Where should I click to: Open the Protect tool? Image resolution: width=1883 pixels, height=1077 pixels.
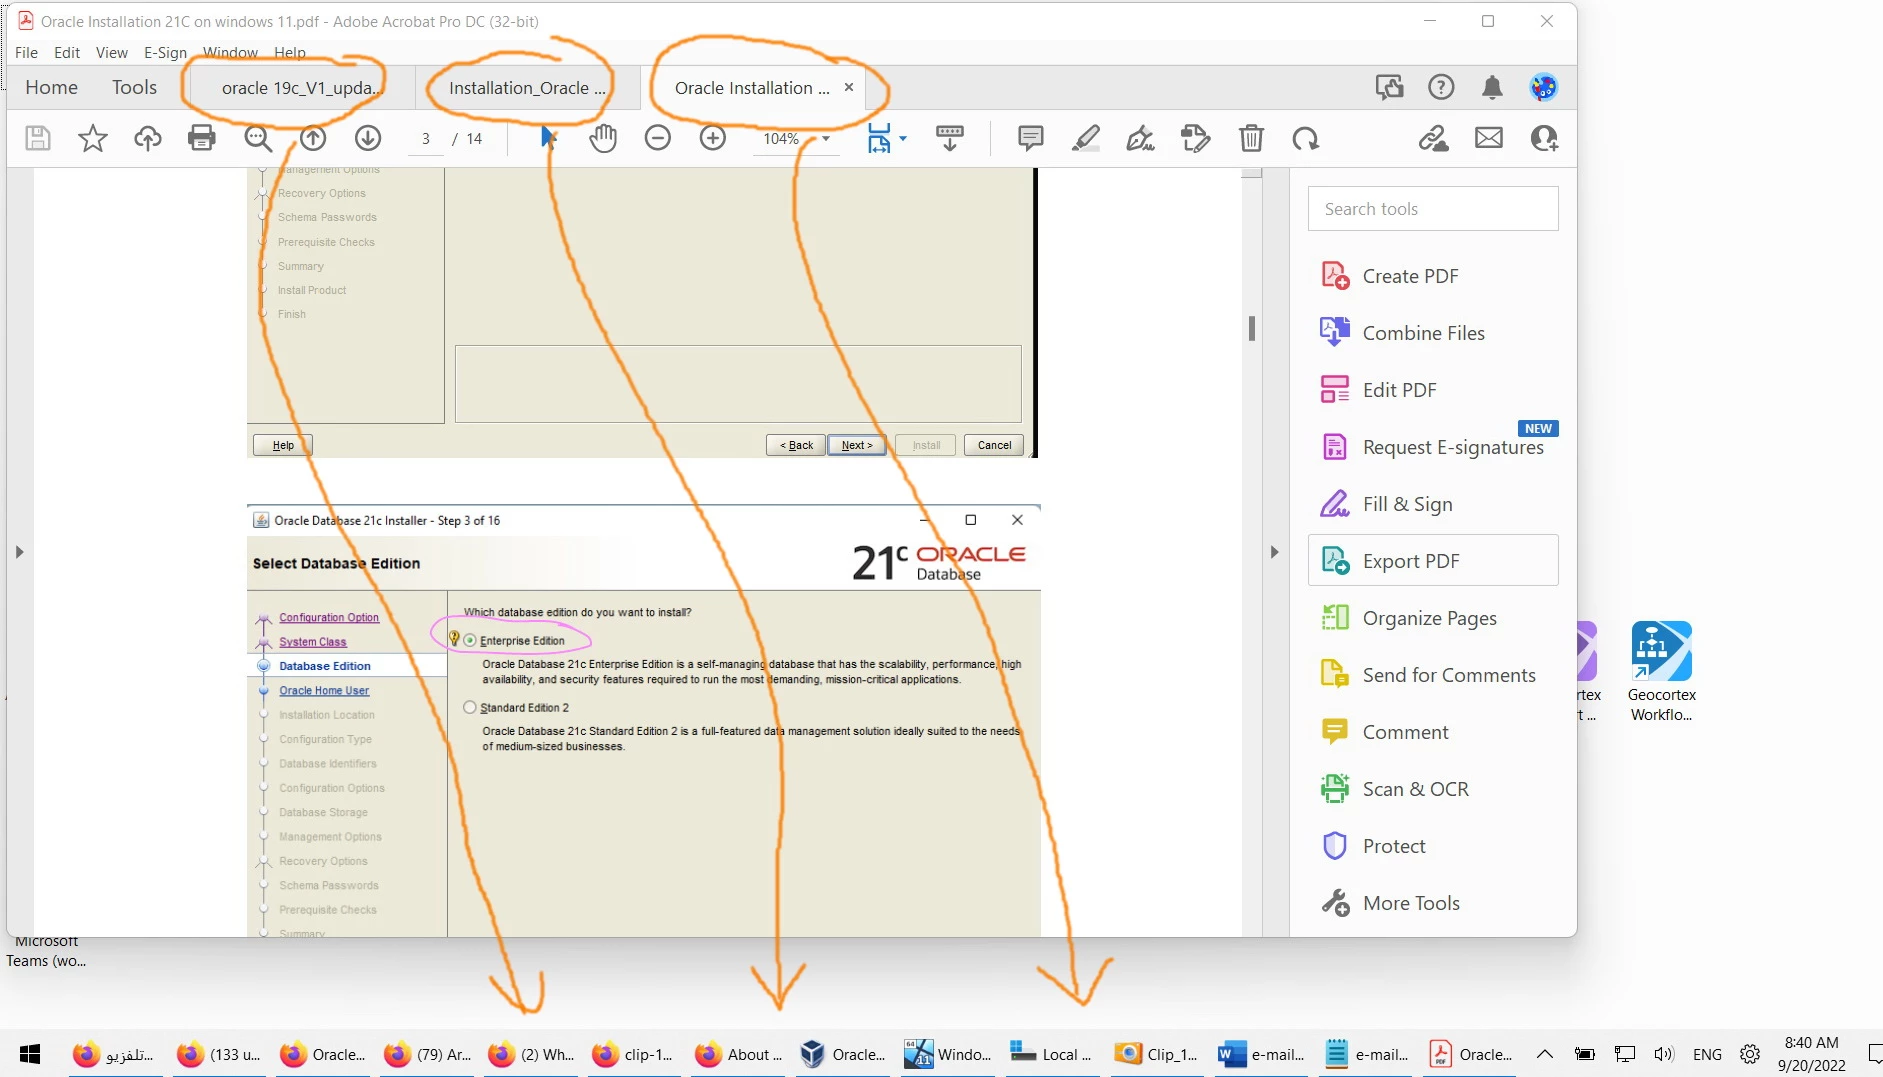click(1432, 846)
